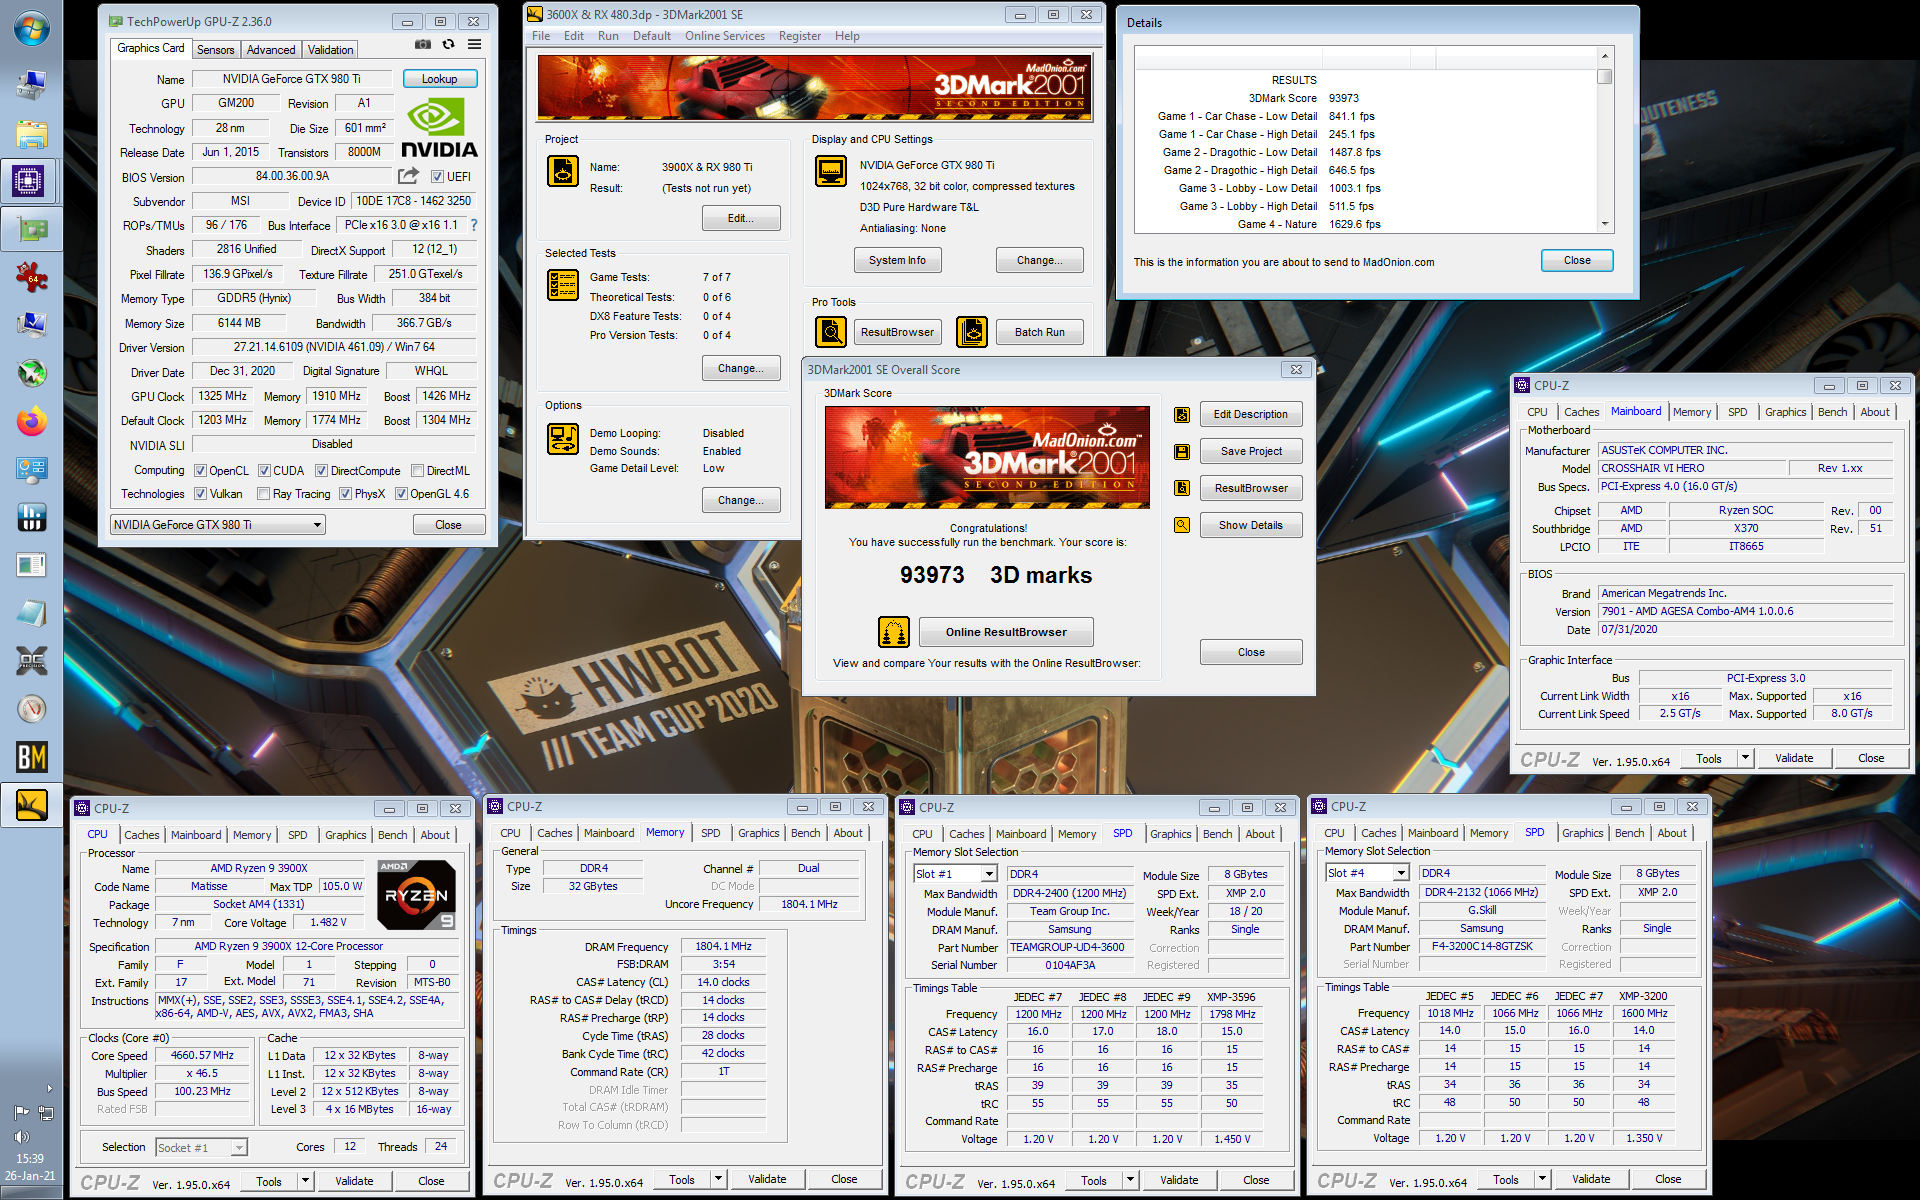Open Bench tab in Mainboard CPU-Z window

point(1832,412)
